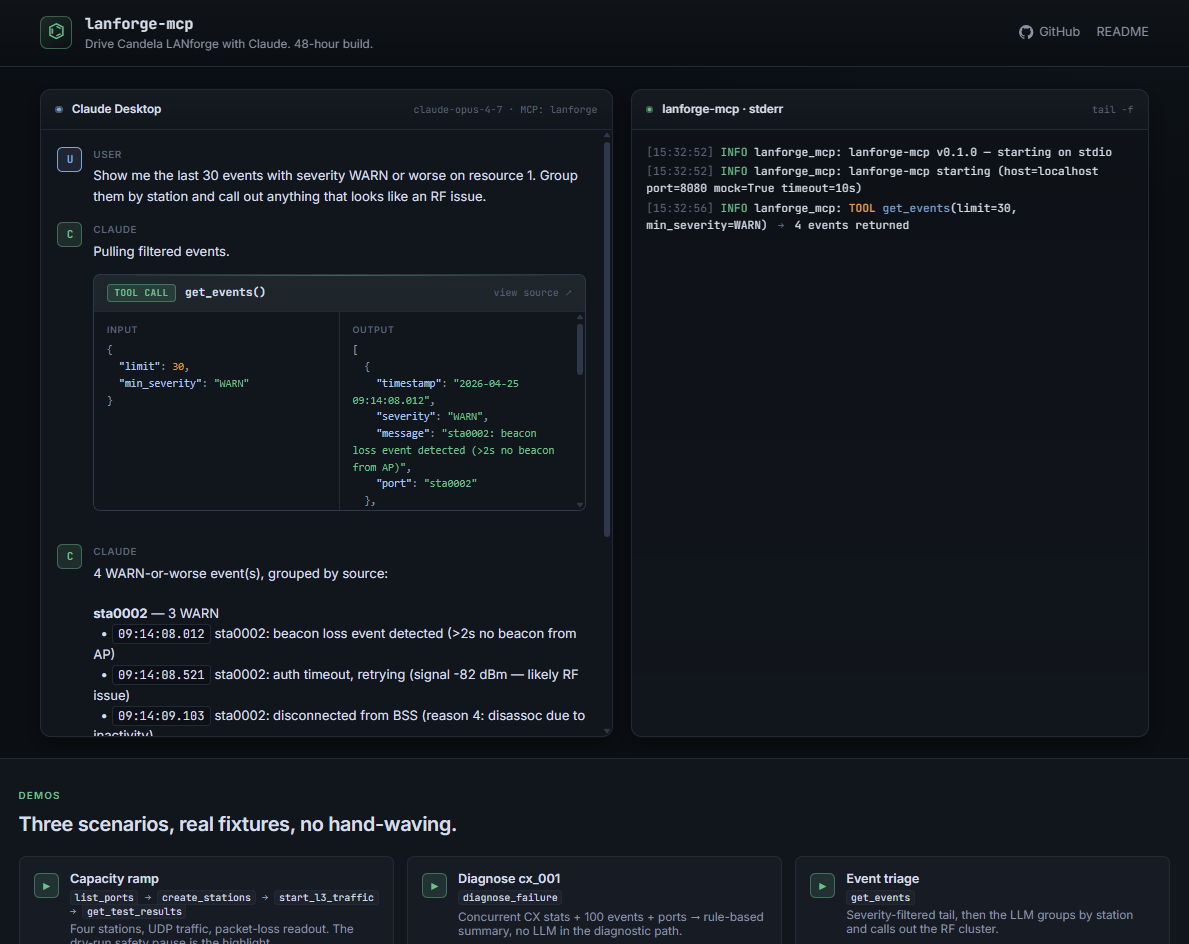The width and height of the screenshot is (1189, 944).
Task: Click the 09:14:08.521 timestamp chip
Action: pos(162,675)
